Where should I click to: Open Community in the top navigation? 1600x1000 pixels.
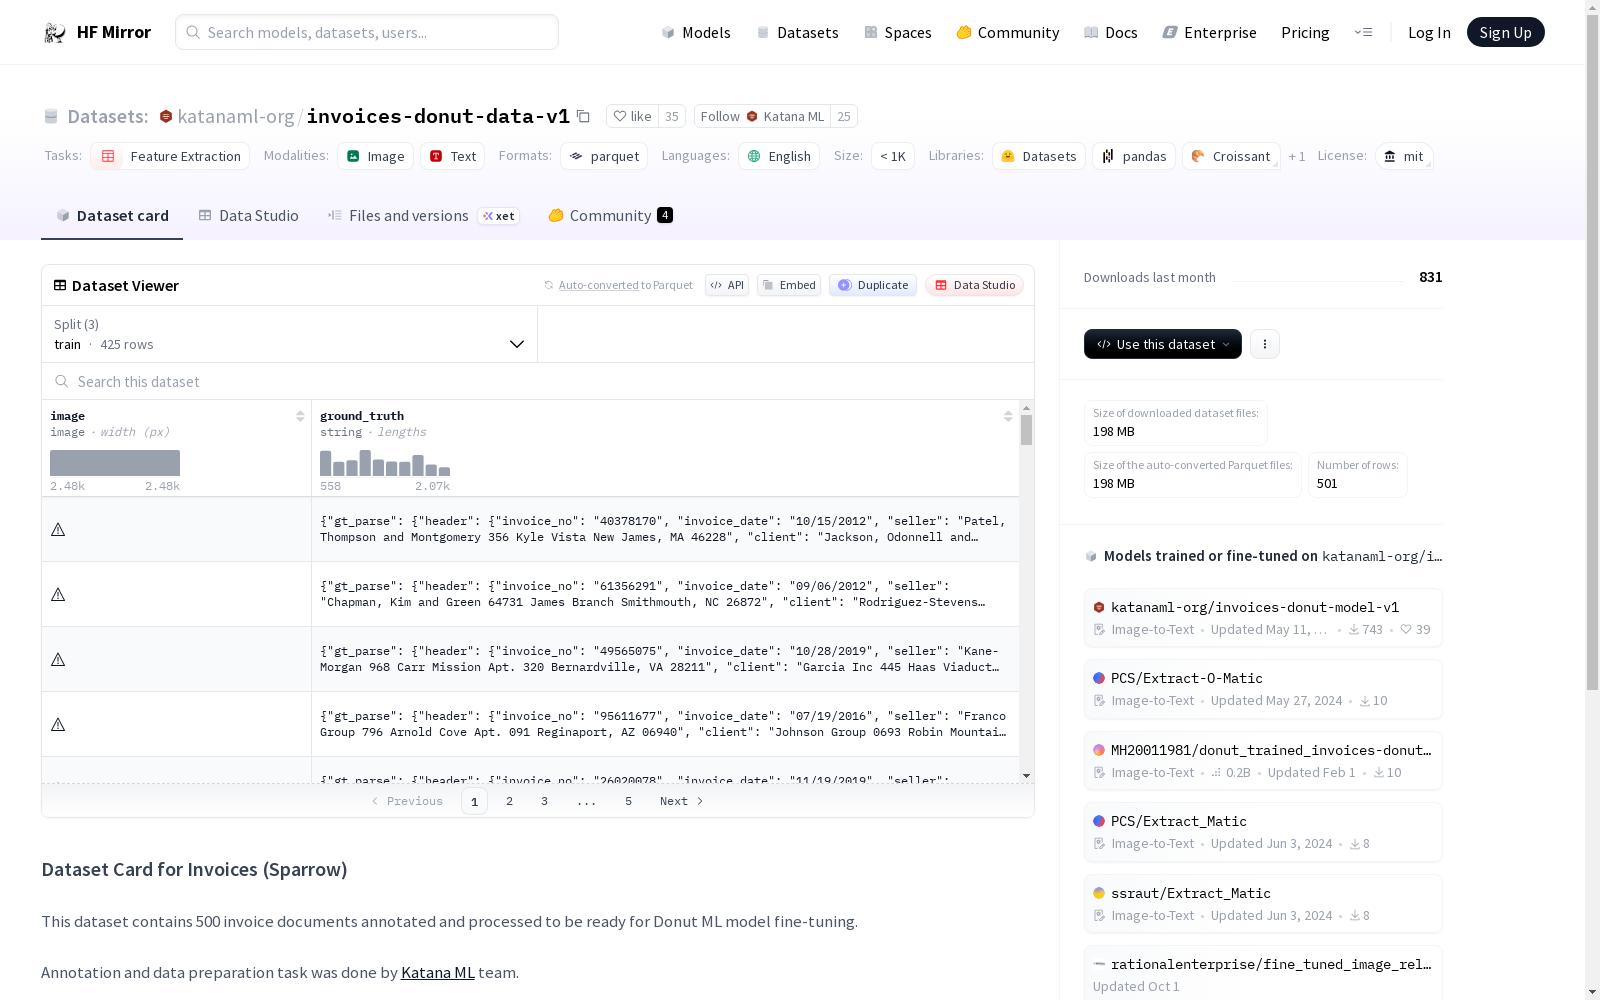click(x=1008, y=33)
